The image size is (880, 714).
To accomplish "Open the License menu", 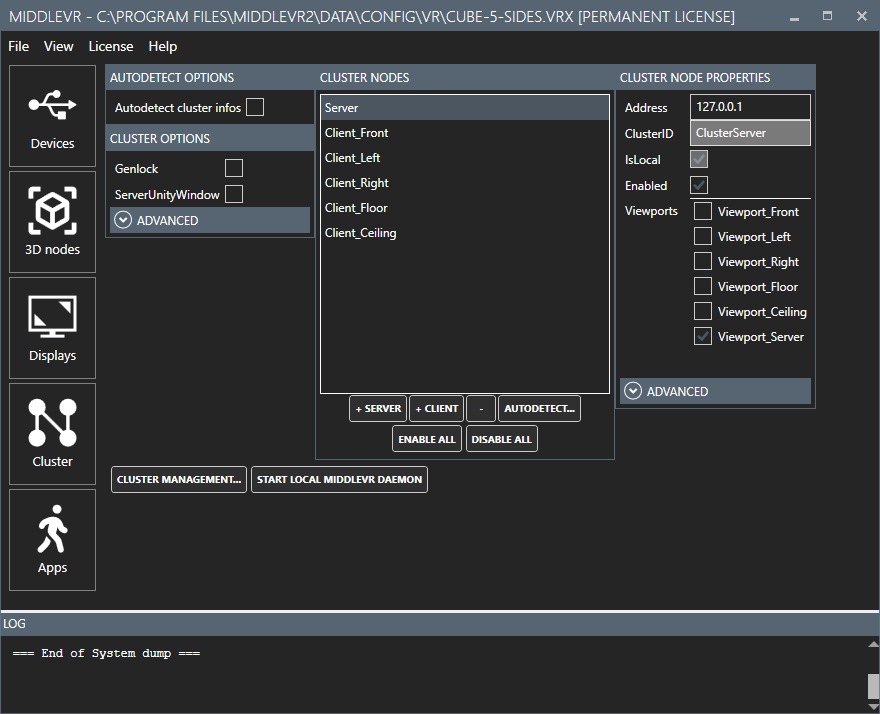I will click(111, 47).
